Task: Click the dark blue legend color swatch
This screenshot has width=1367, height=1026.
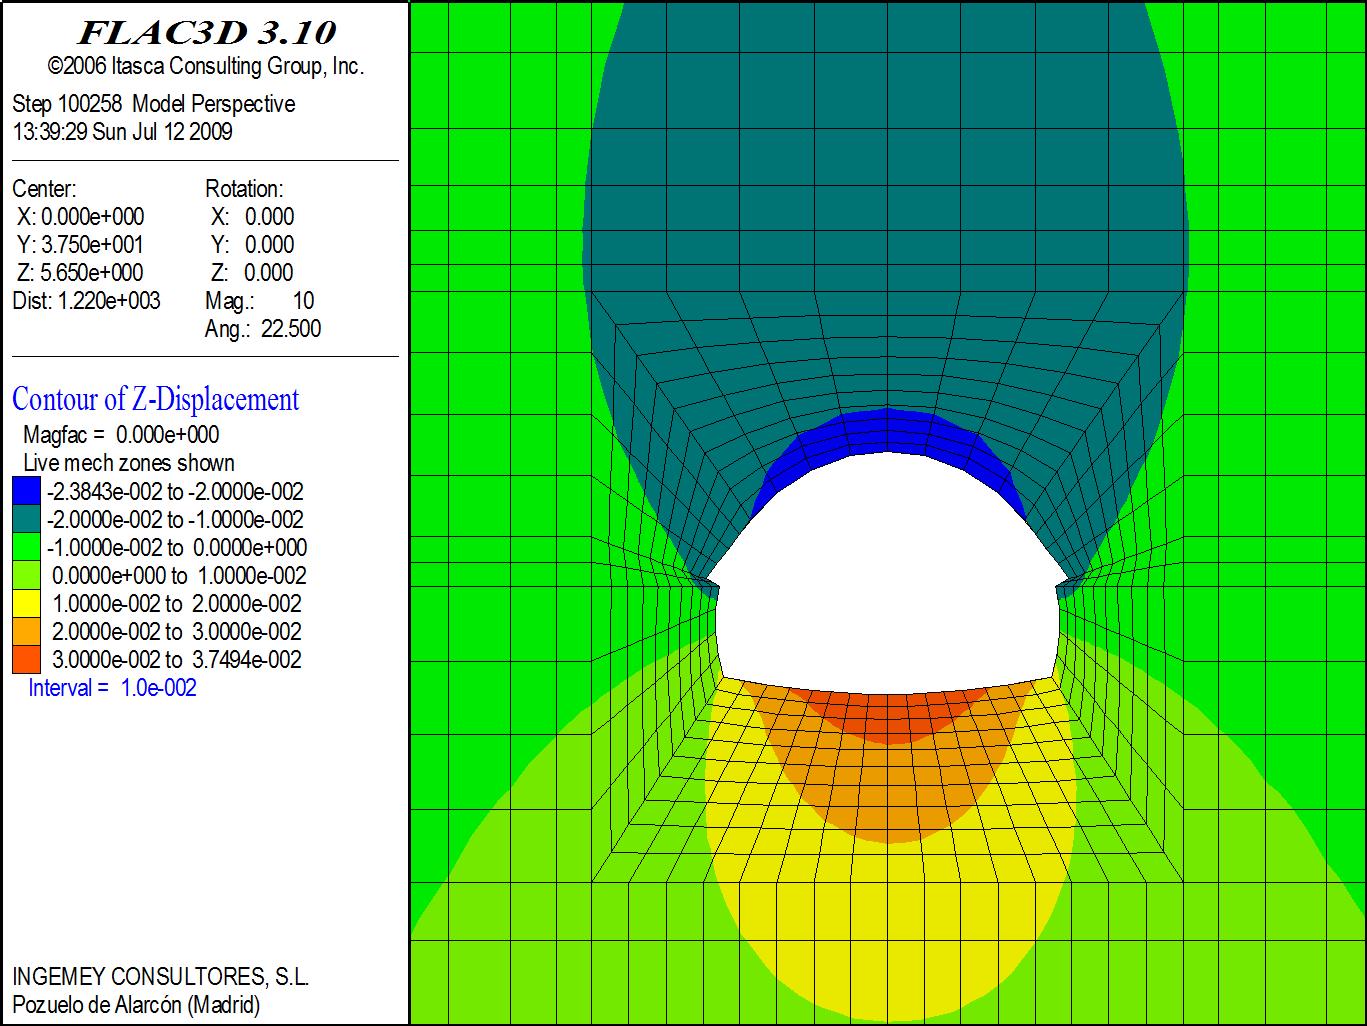Action: pos(26,491)
